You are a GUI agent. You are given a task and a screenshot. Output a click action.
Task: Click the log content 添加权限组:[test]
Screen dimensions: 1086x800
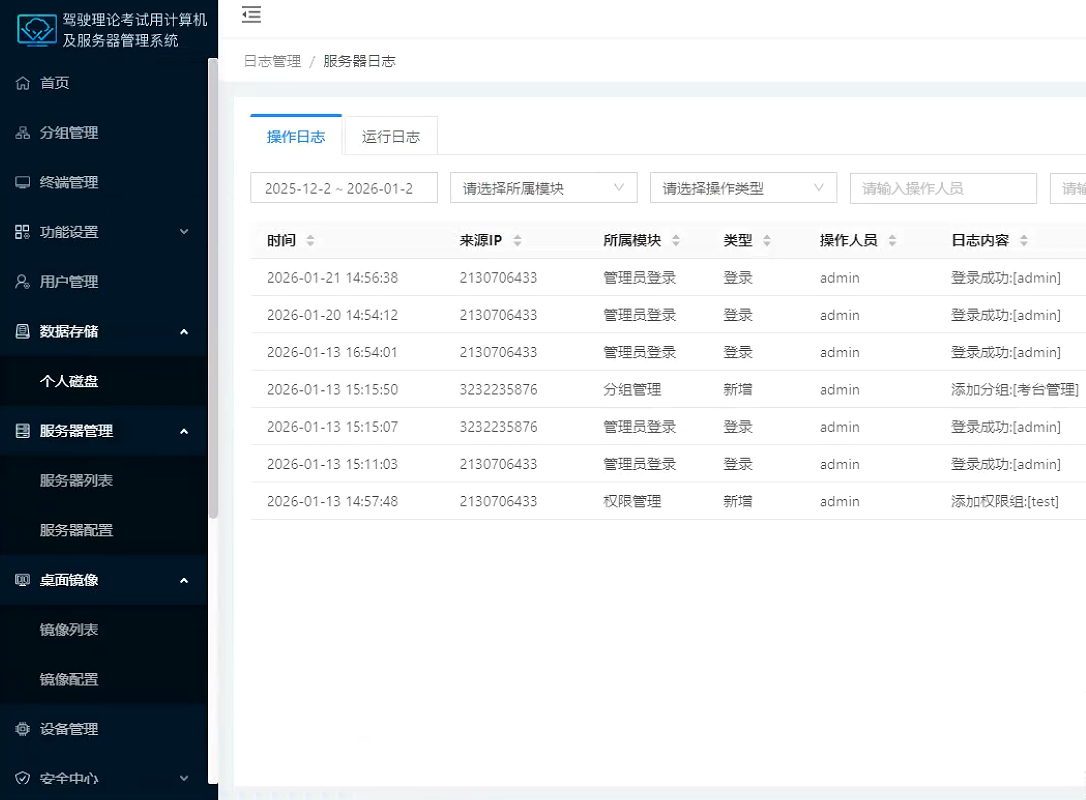tap(1004, 501)
